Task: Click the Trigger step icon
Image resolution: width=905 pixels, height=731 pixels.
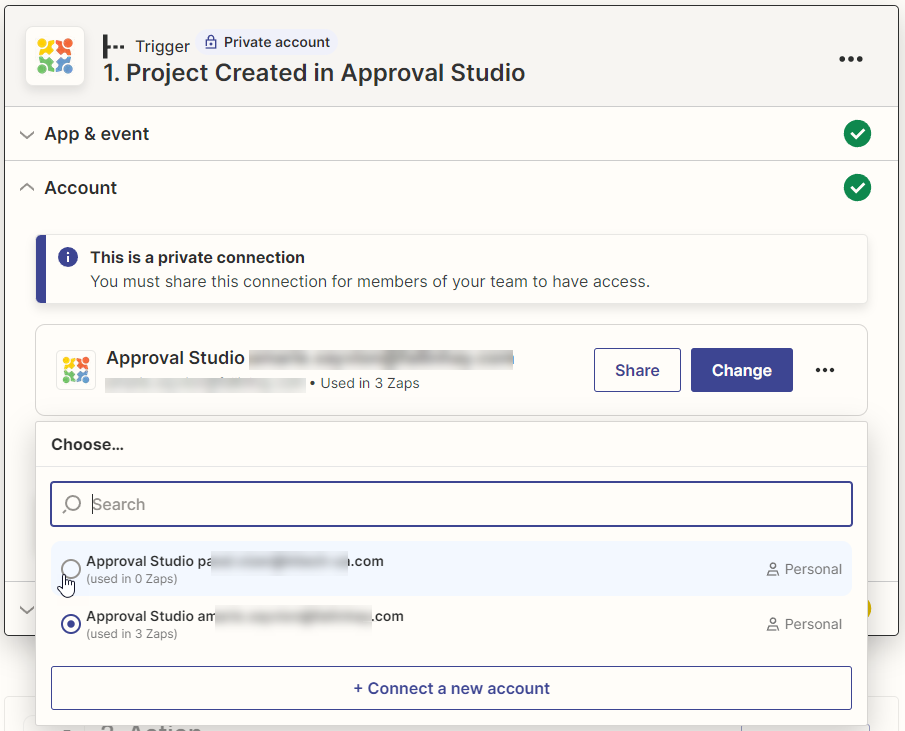Action: 114,46
